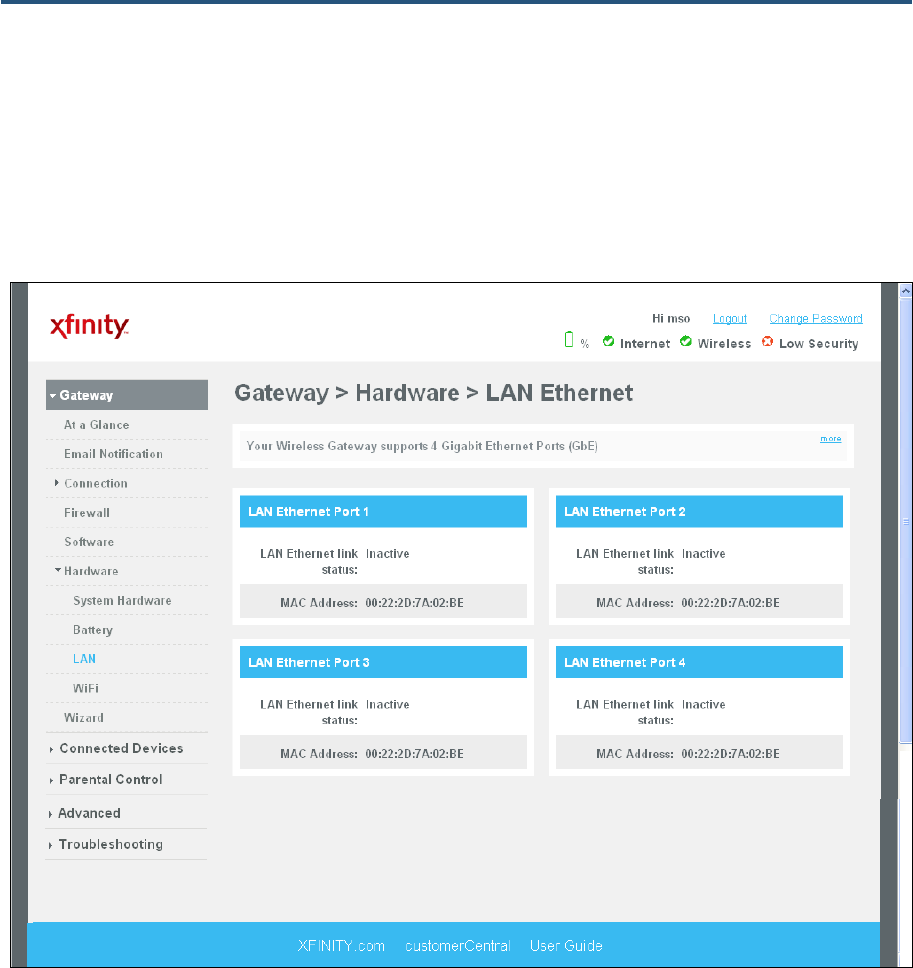This screenshot has height=968, width=913.
Task: Click the Internet status label
Action: click(645, 343)
